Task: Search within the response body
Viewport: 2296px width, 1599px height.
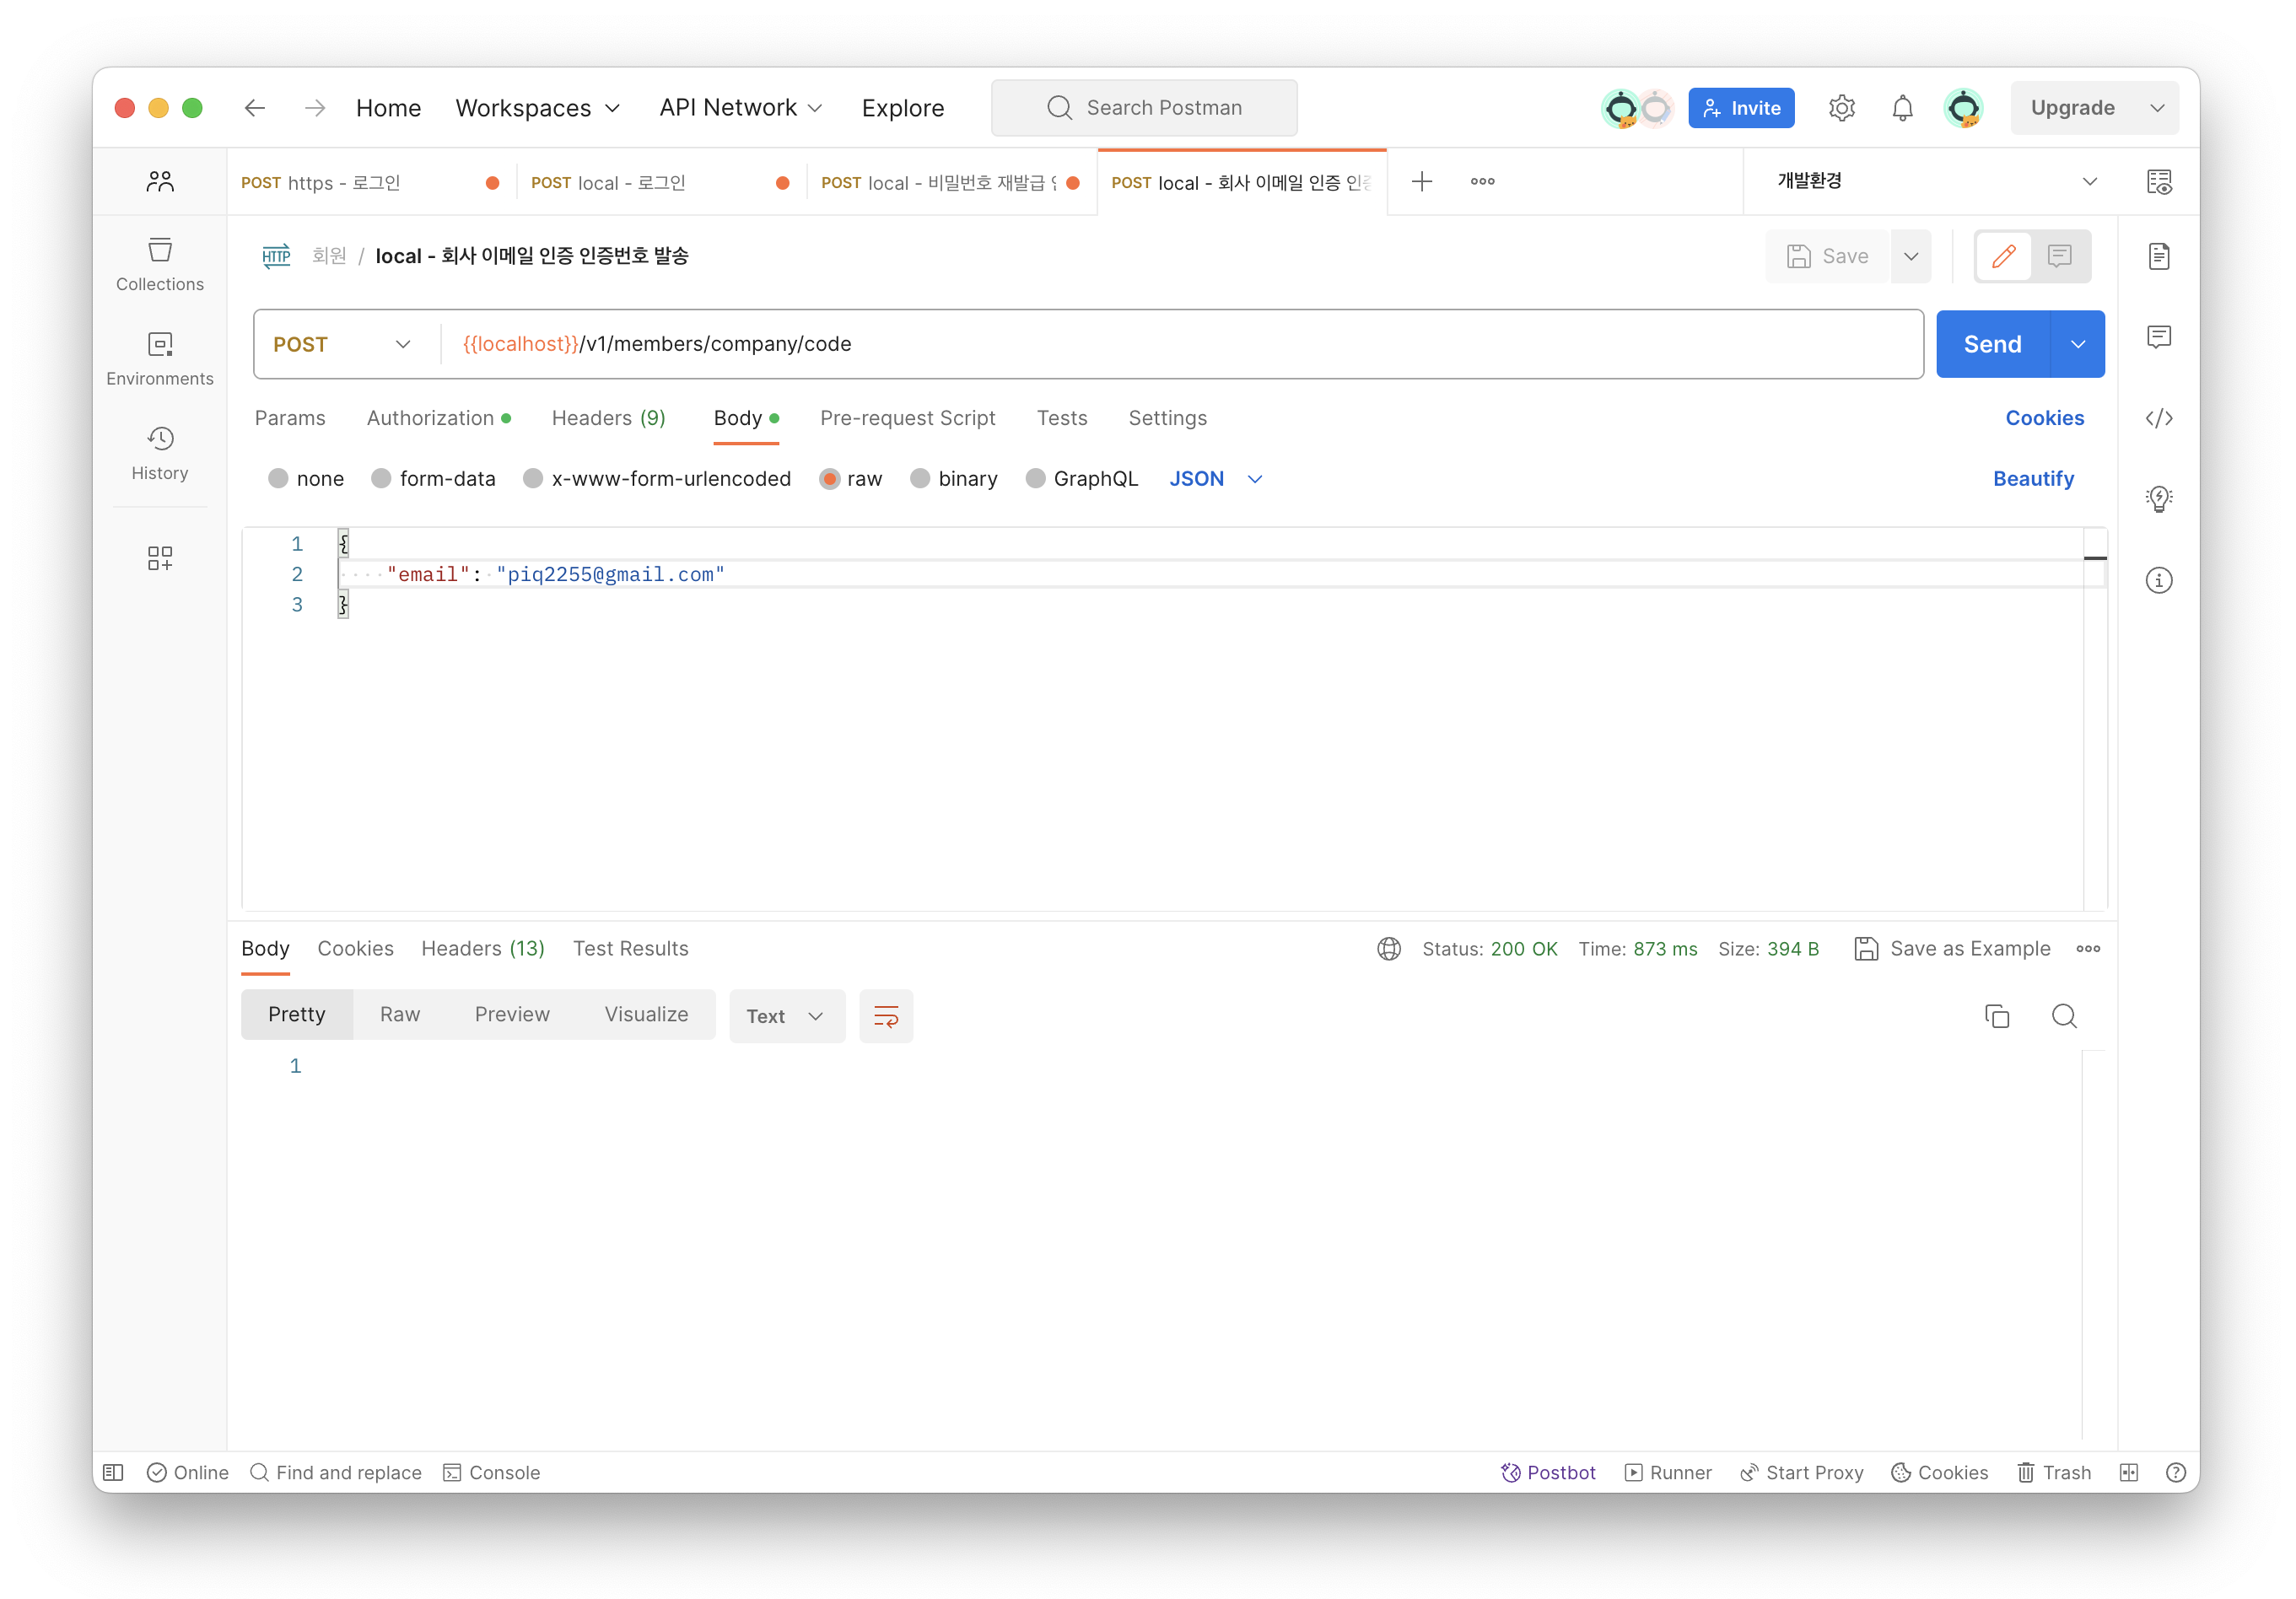Action: tap(2063, 1016)
